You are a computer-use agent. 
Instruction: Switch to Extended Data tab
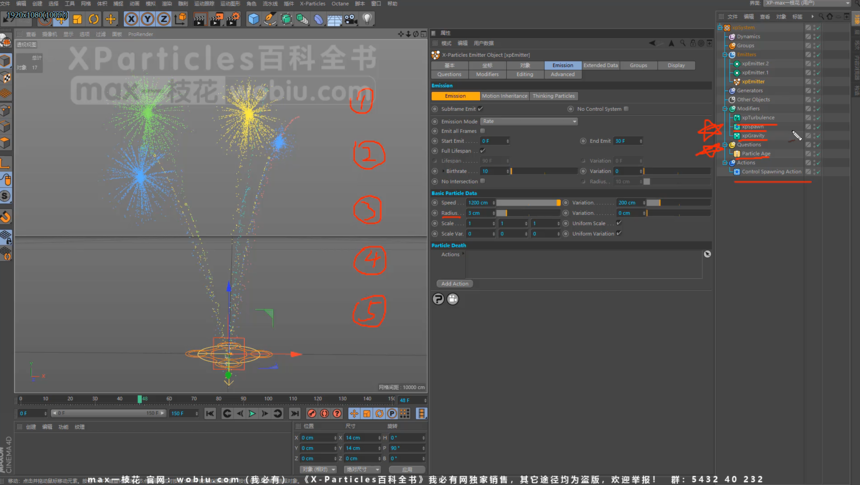click(601, 65)
